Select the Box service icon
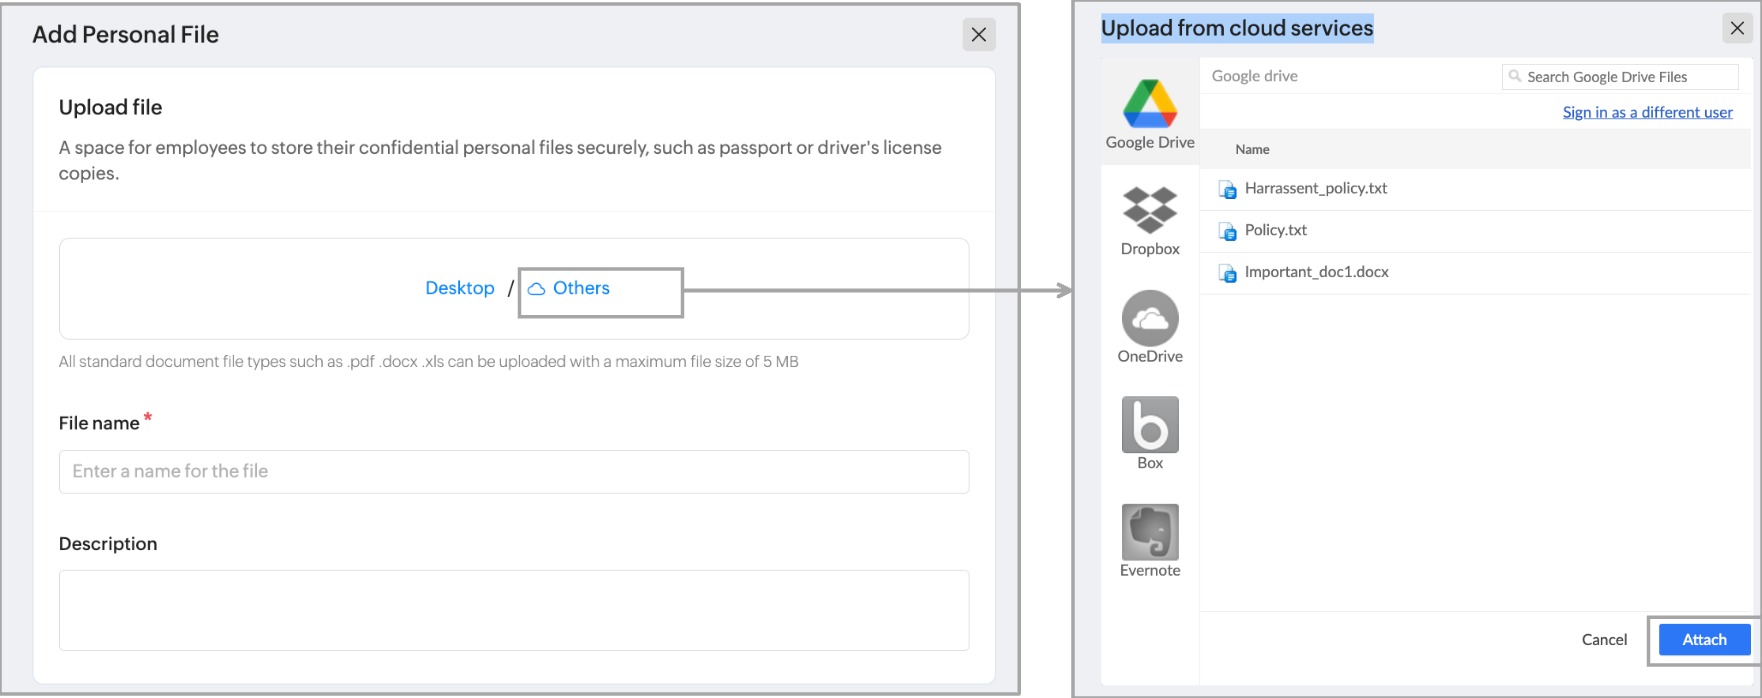Screen dimensions: 1762x698 pos(1150,425)
